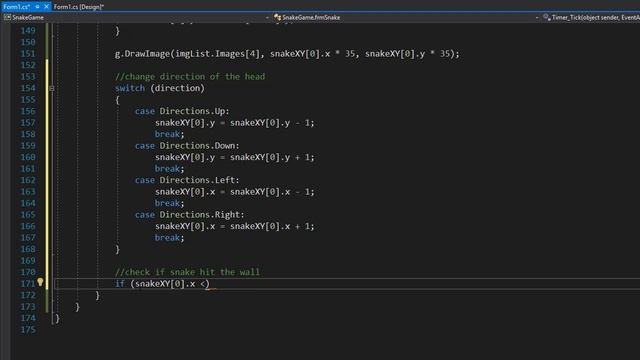This screenshot has width=640, height=360.
Task: Click the comment '//change direction of the head'
Action: (190, 77)
